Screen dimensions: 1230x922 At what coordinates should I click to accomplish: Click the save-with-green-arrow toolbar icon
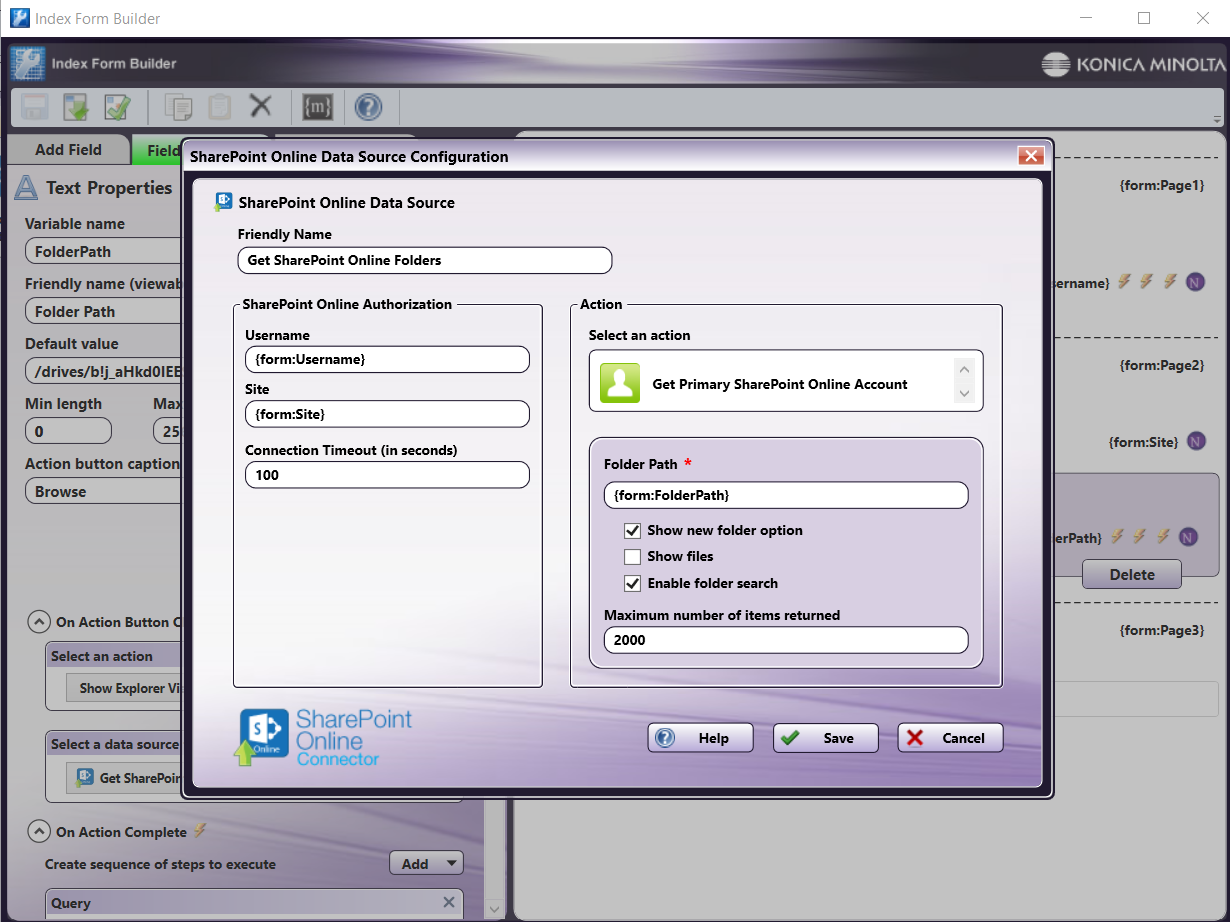[x=76, y=106]
